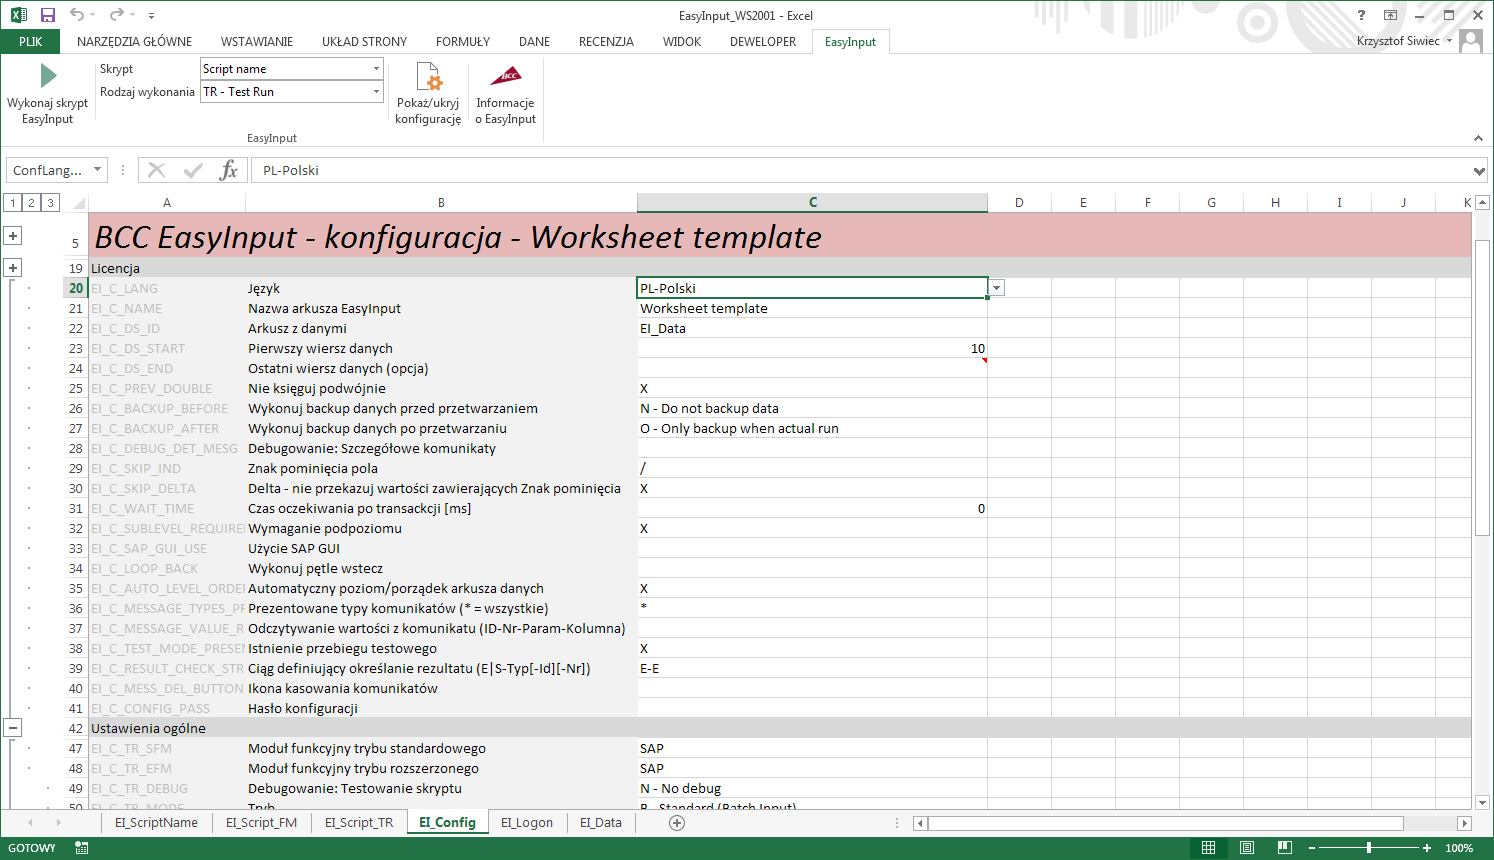This screenshot has width=1494, height=860.
Task: Expand the formula bar chevron
Action: (1479, 171)
